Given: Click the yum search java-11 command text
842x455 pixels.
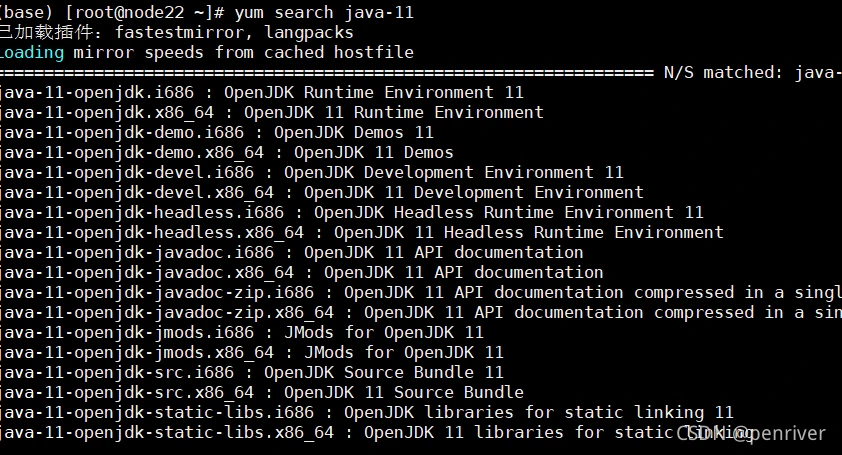Looking at the screenshot, I should [x=324, y=12].
